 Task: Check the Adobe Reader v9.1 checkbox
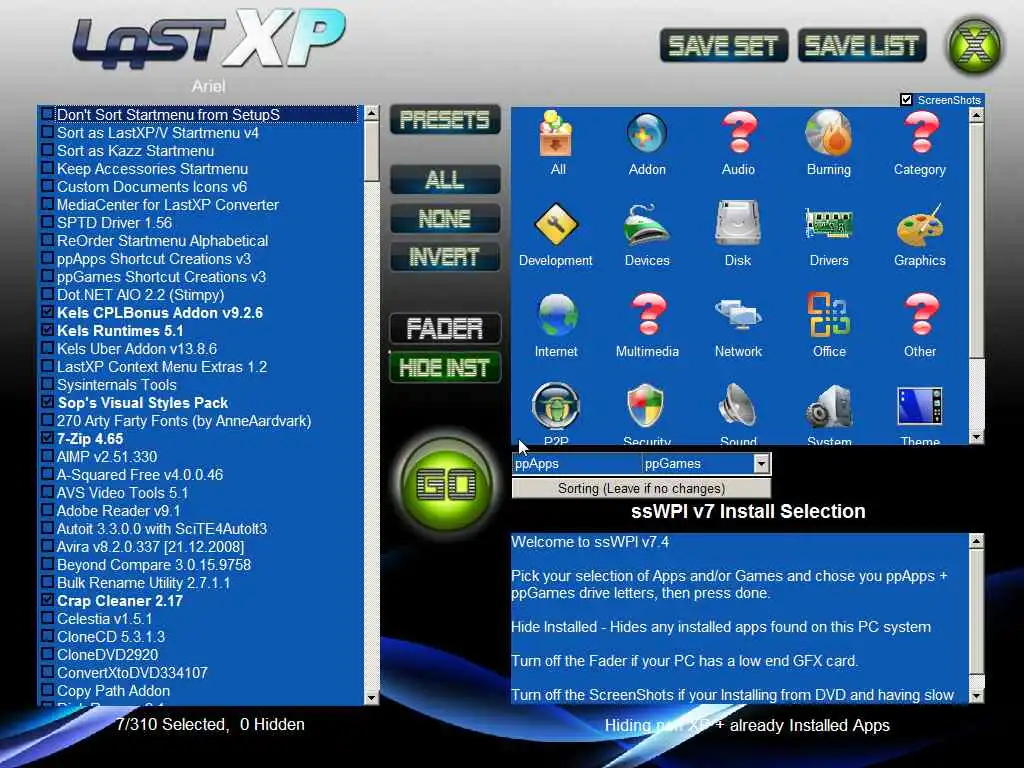click(48, 509)
